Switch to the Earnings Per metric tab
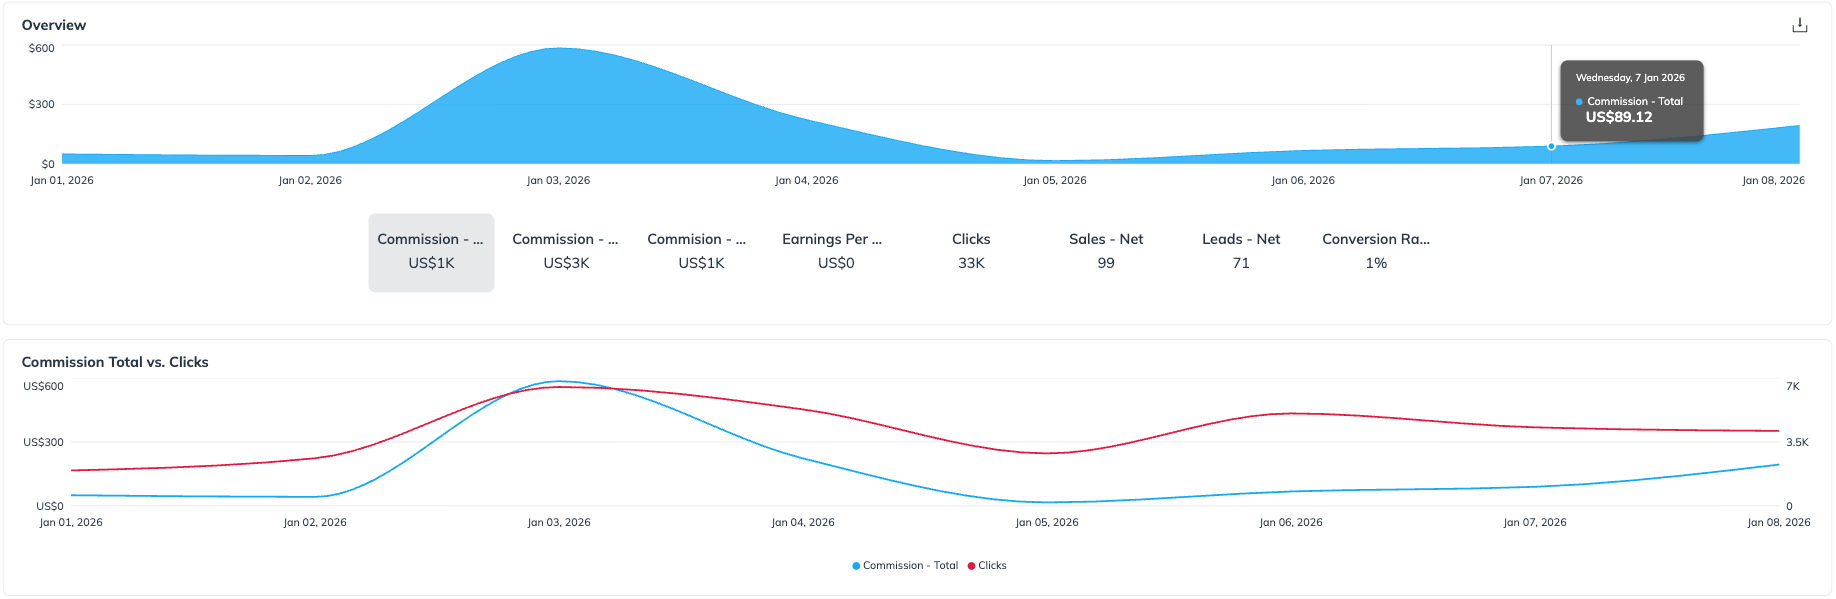Viewport: 1836px width, 599px height. pyautogui.click(x=836, y=252)
